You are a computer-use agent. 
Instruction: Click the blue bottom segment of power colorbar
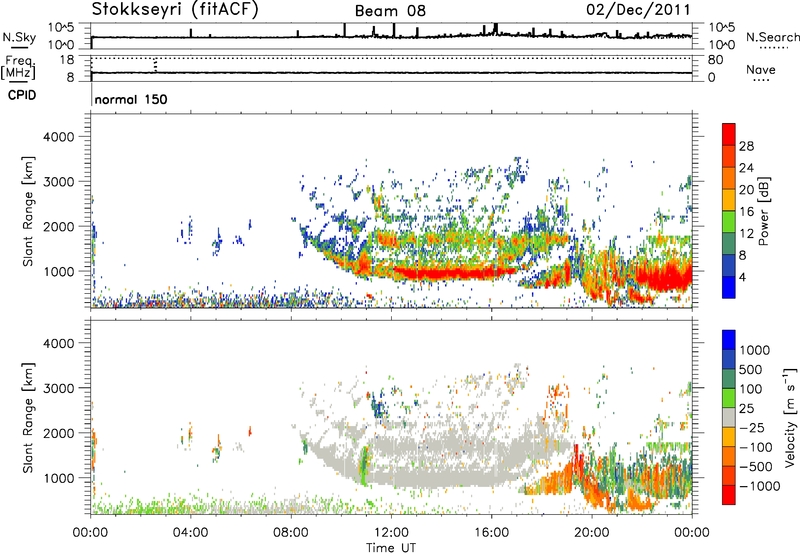729,287
